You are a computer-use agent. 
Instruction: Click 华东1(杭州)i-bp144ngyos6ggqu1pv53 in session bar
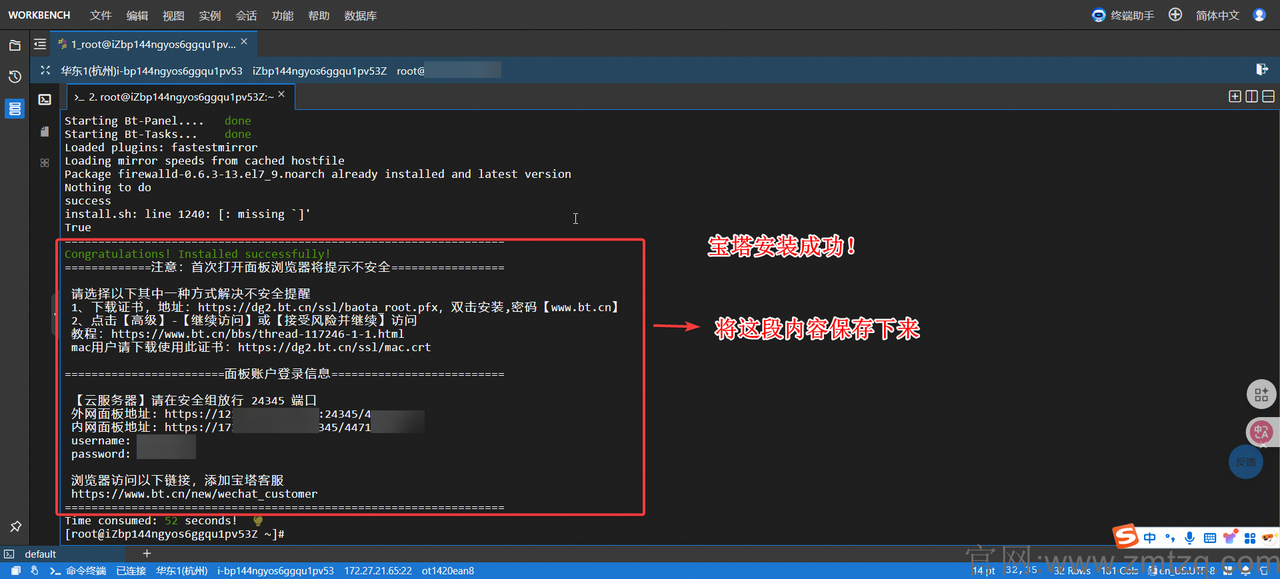pyautogui.click(x=152, y=71)
